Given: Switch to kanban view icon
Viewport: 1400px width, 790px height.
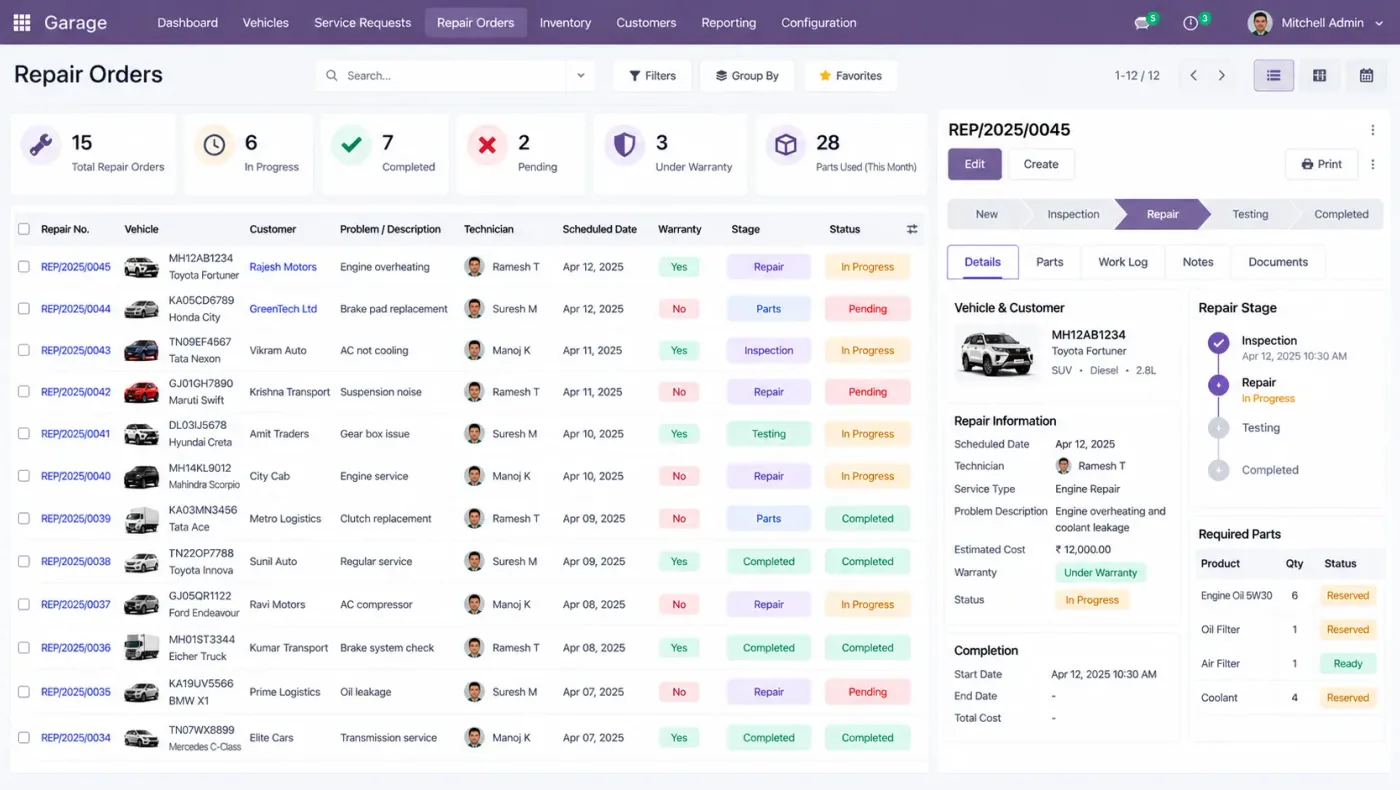Looking at the screenshot, I should [x=1320, y=75].
